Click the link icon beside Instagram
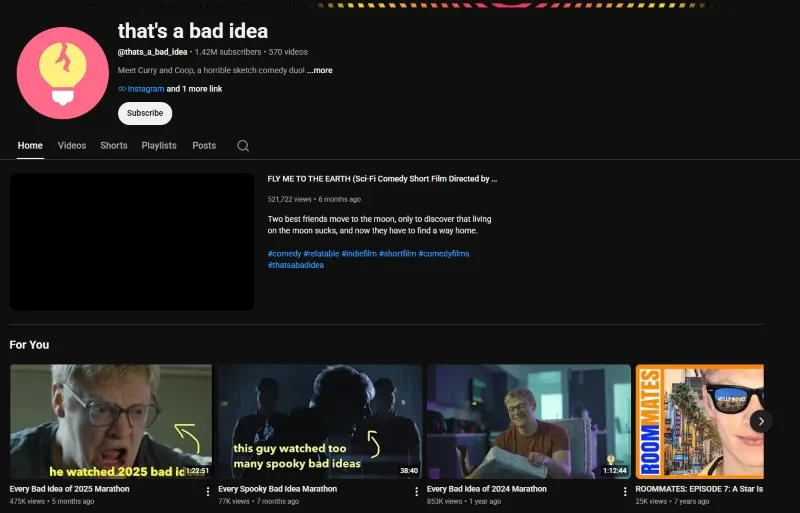 122,89
